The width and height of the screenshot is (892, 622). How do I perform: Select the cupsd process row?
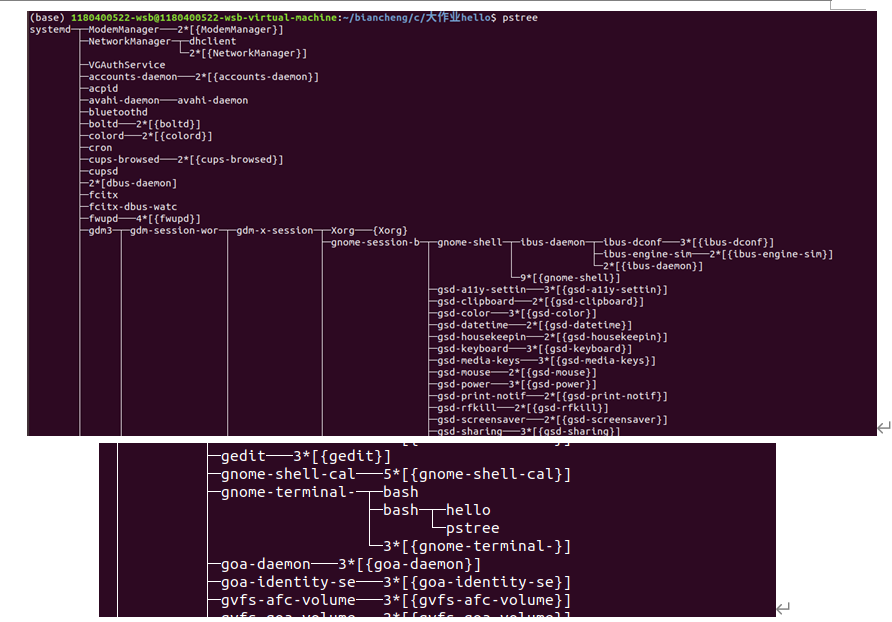coord(103,171)
